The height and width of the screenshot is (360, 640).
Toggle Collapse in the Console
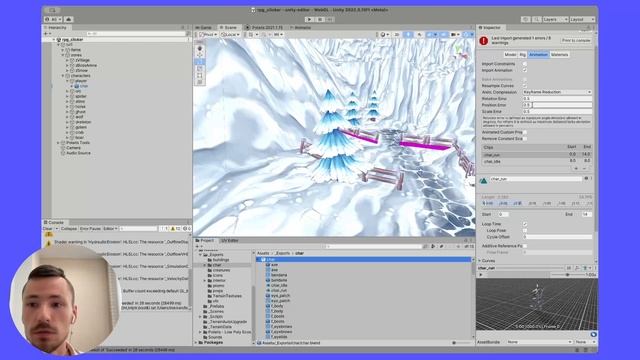(x=69, y=229)
